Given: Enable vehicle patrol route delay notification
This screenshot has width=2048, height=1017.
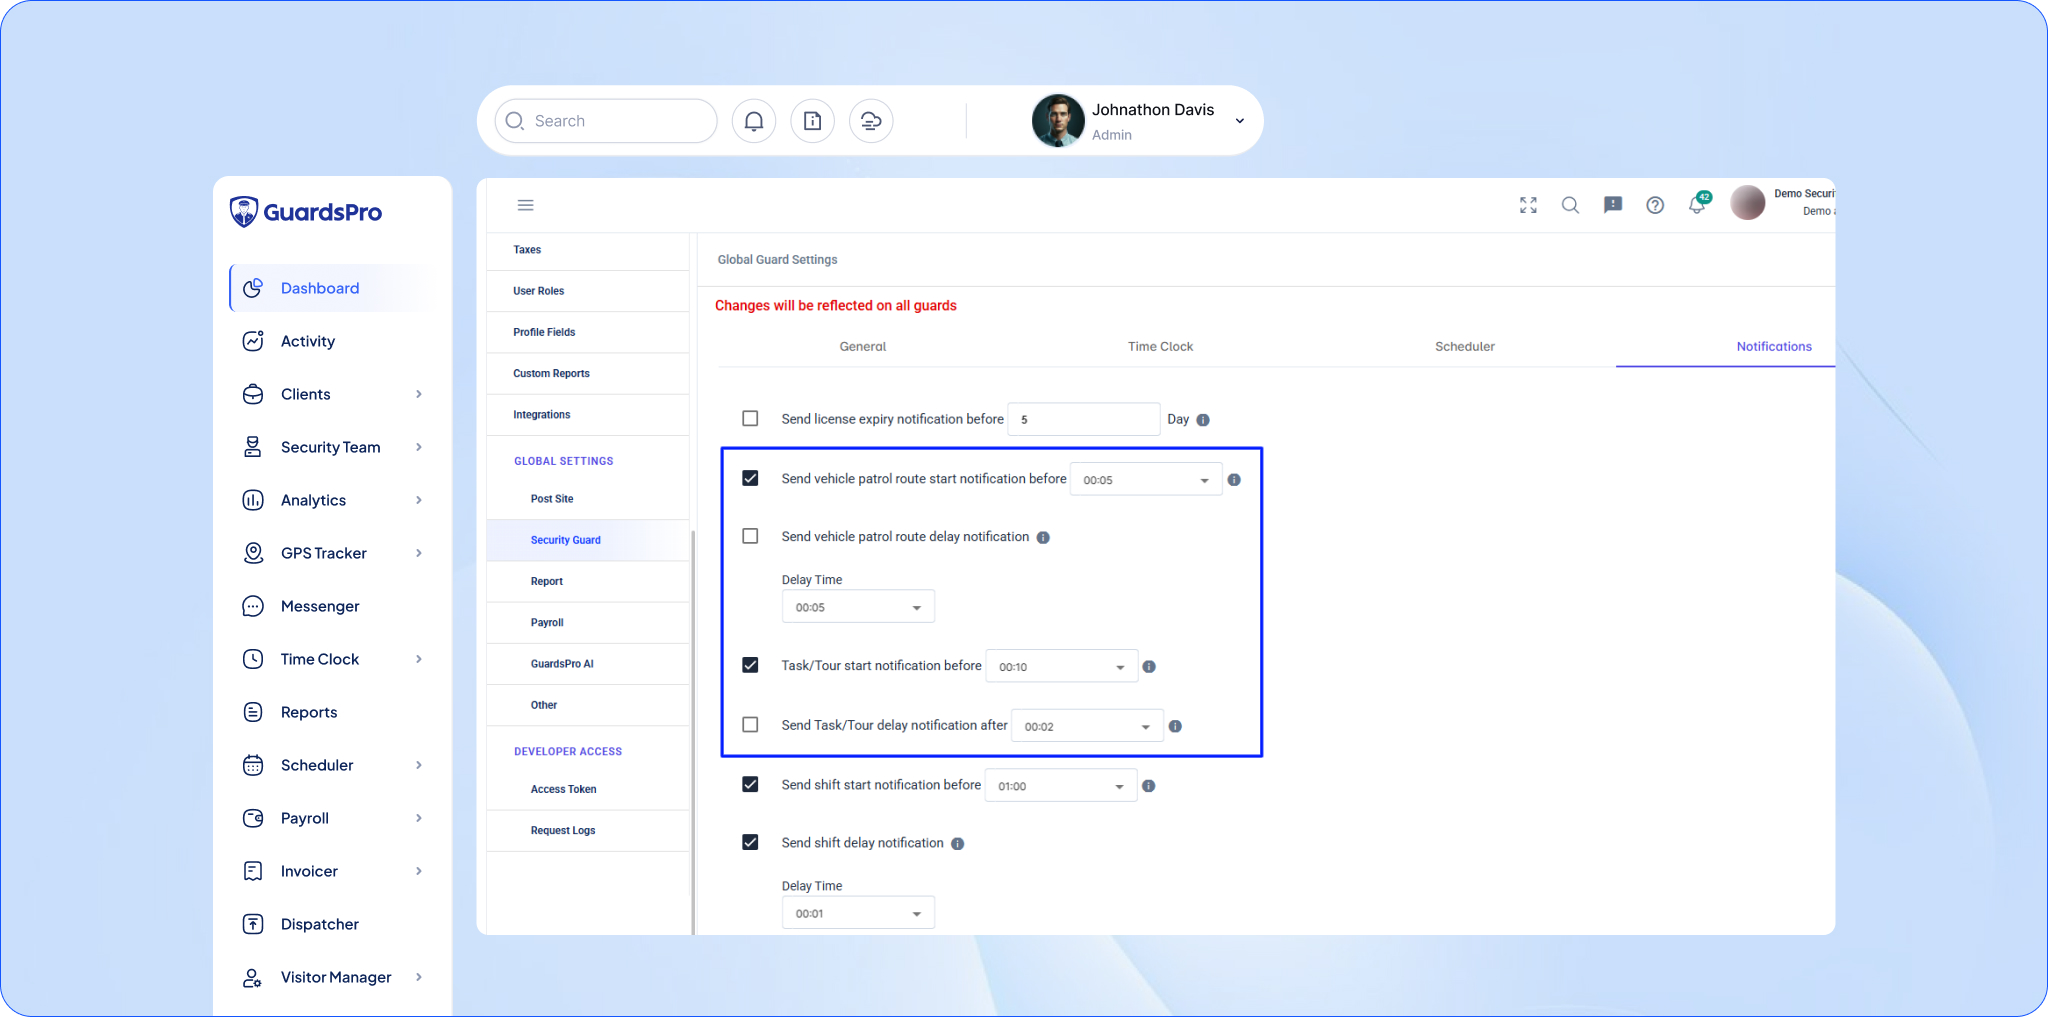Looking at the screenshot, I should 750,536.
